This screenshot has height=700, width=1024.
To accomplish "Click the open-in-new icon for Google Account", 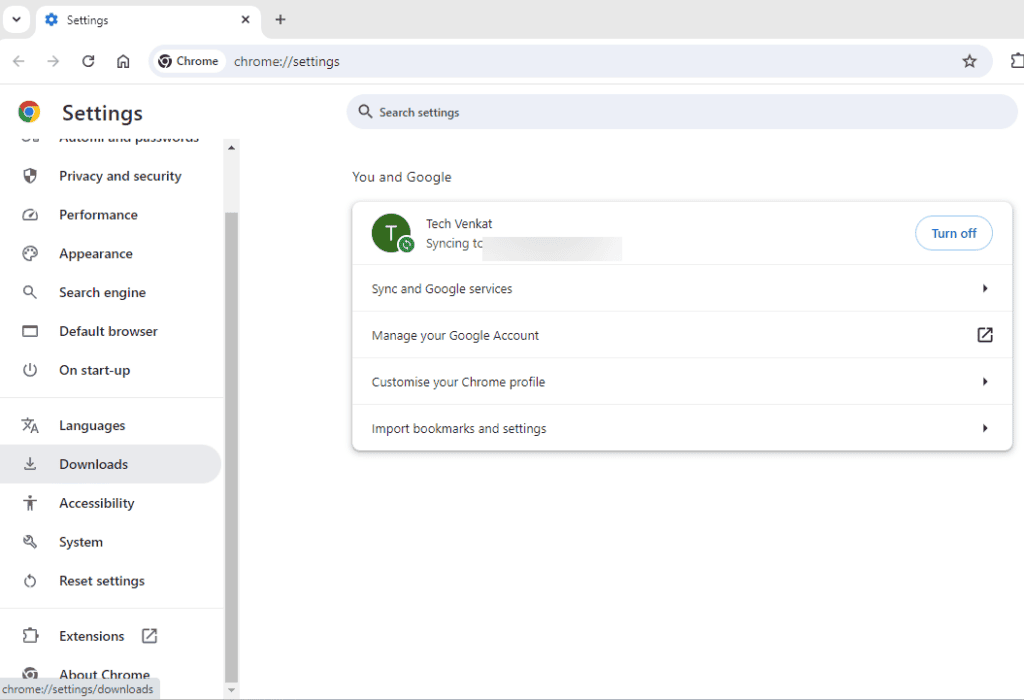I will (985, 335).
